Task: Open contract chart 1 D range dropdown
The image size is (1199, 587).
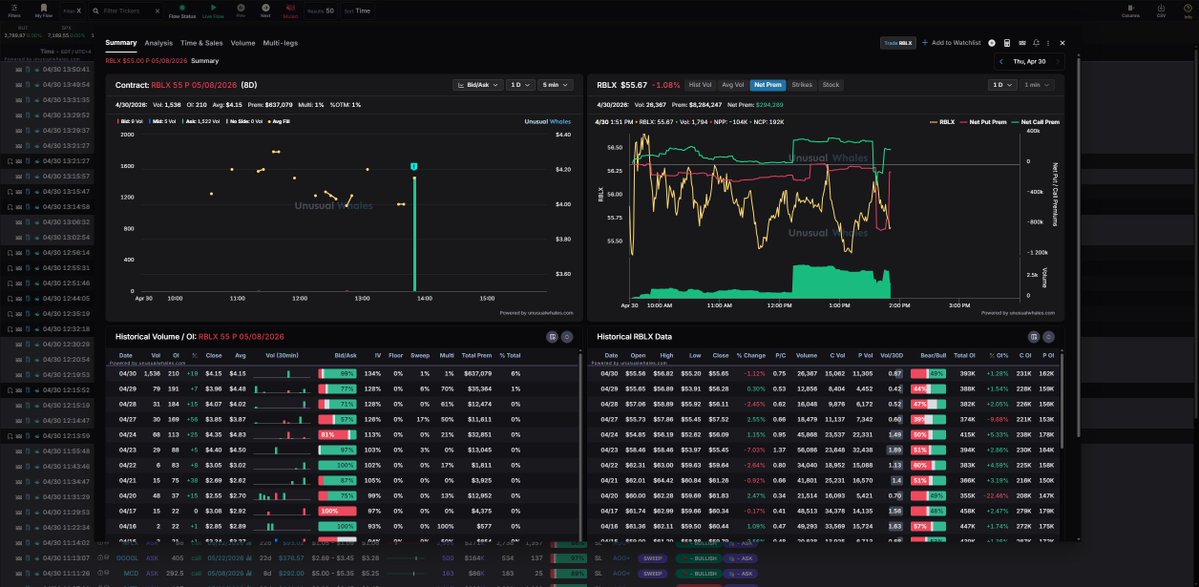Action: coord(520,85)
